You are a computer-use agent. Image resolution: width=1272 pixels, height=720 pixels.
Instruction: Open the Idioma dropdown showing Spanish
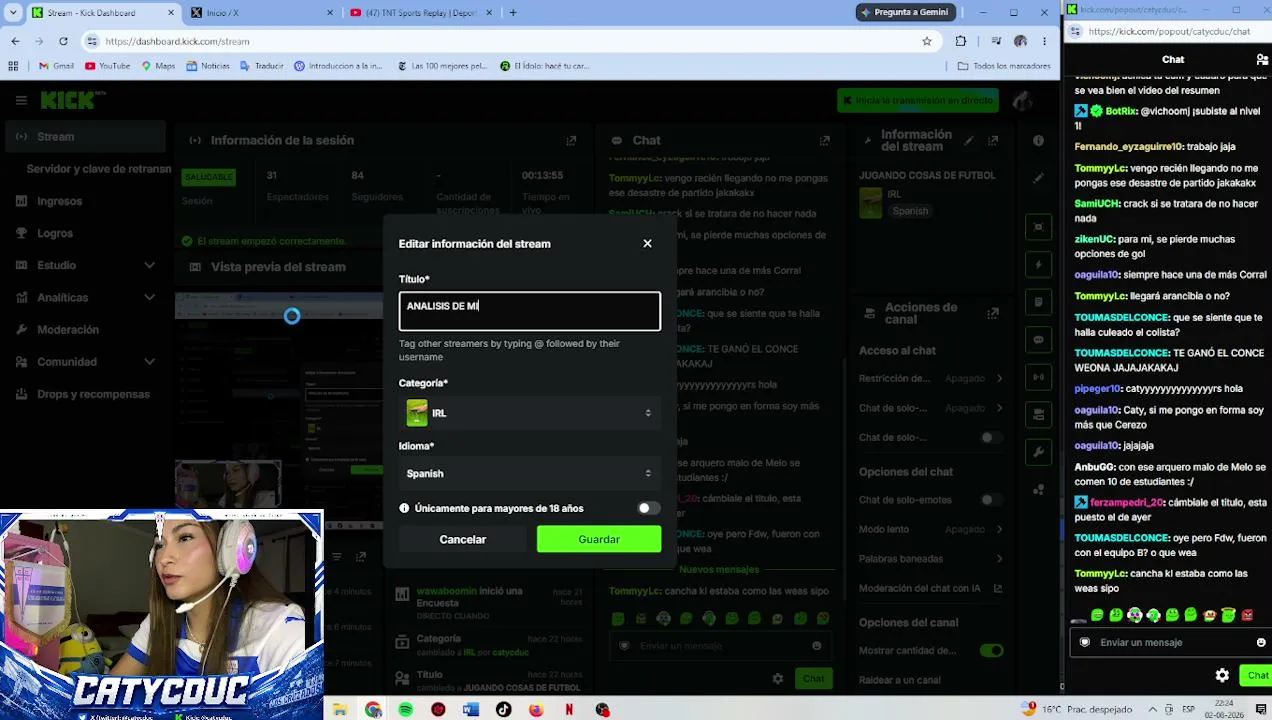tap(529, 473)
